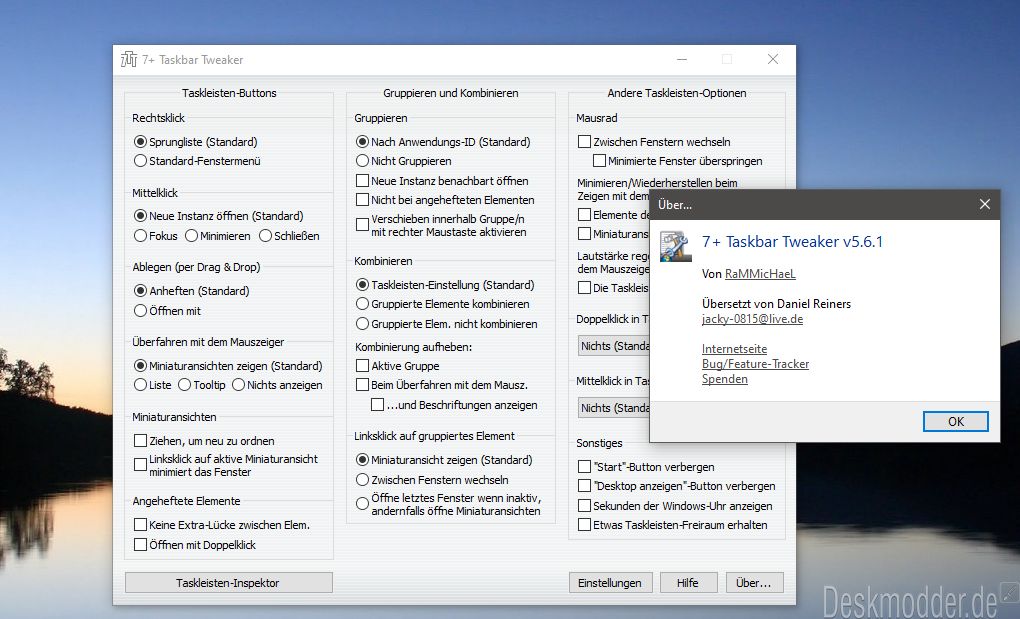Close the Über dialog with the X
1020x619 pixels.
[x=985, y=204]
